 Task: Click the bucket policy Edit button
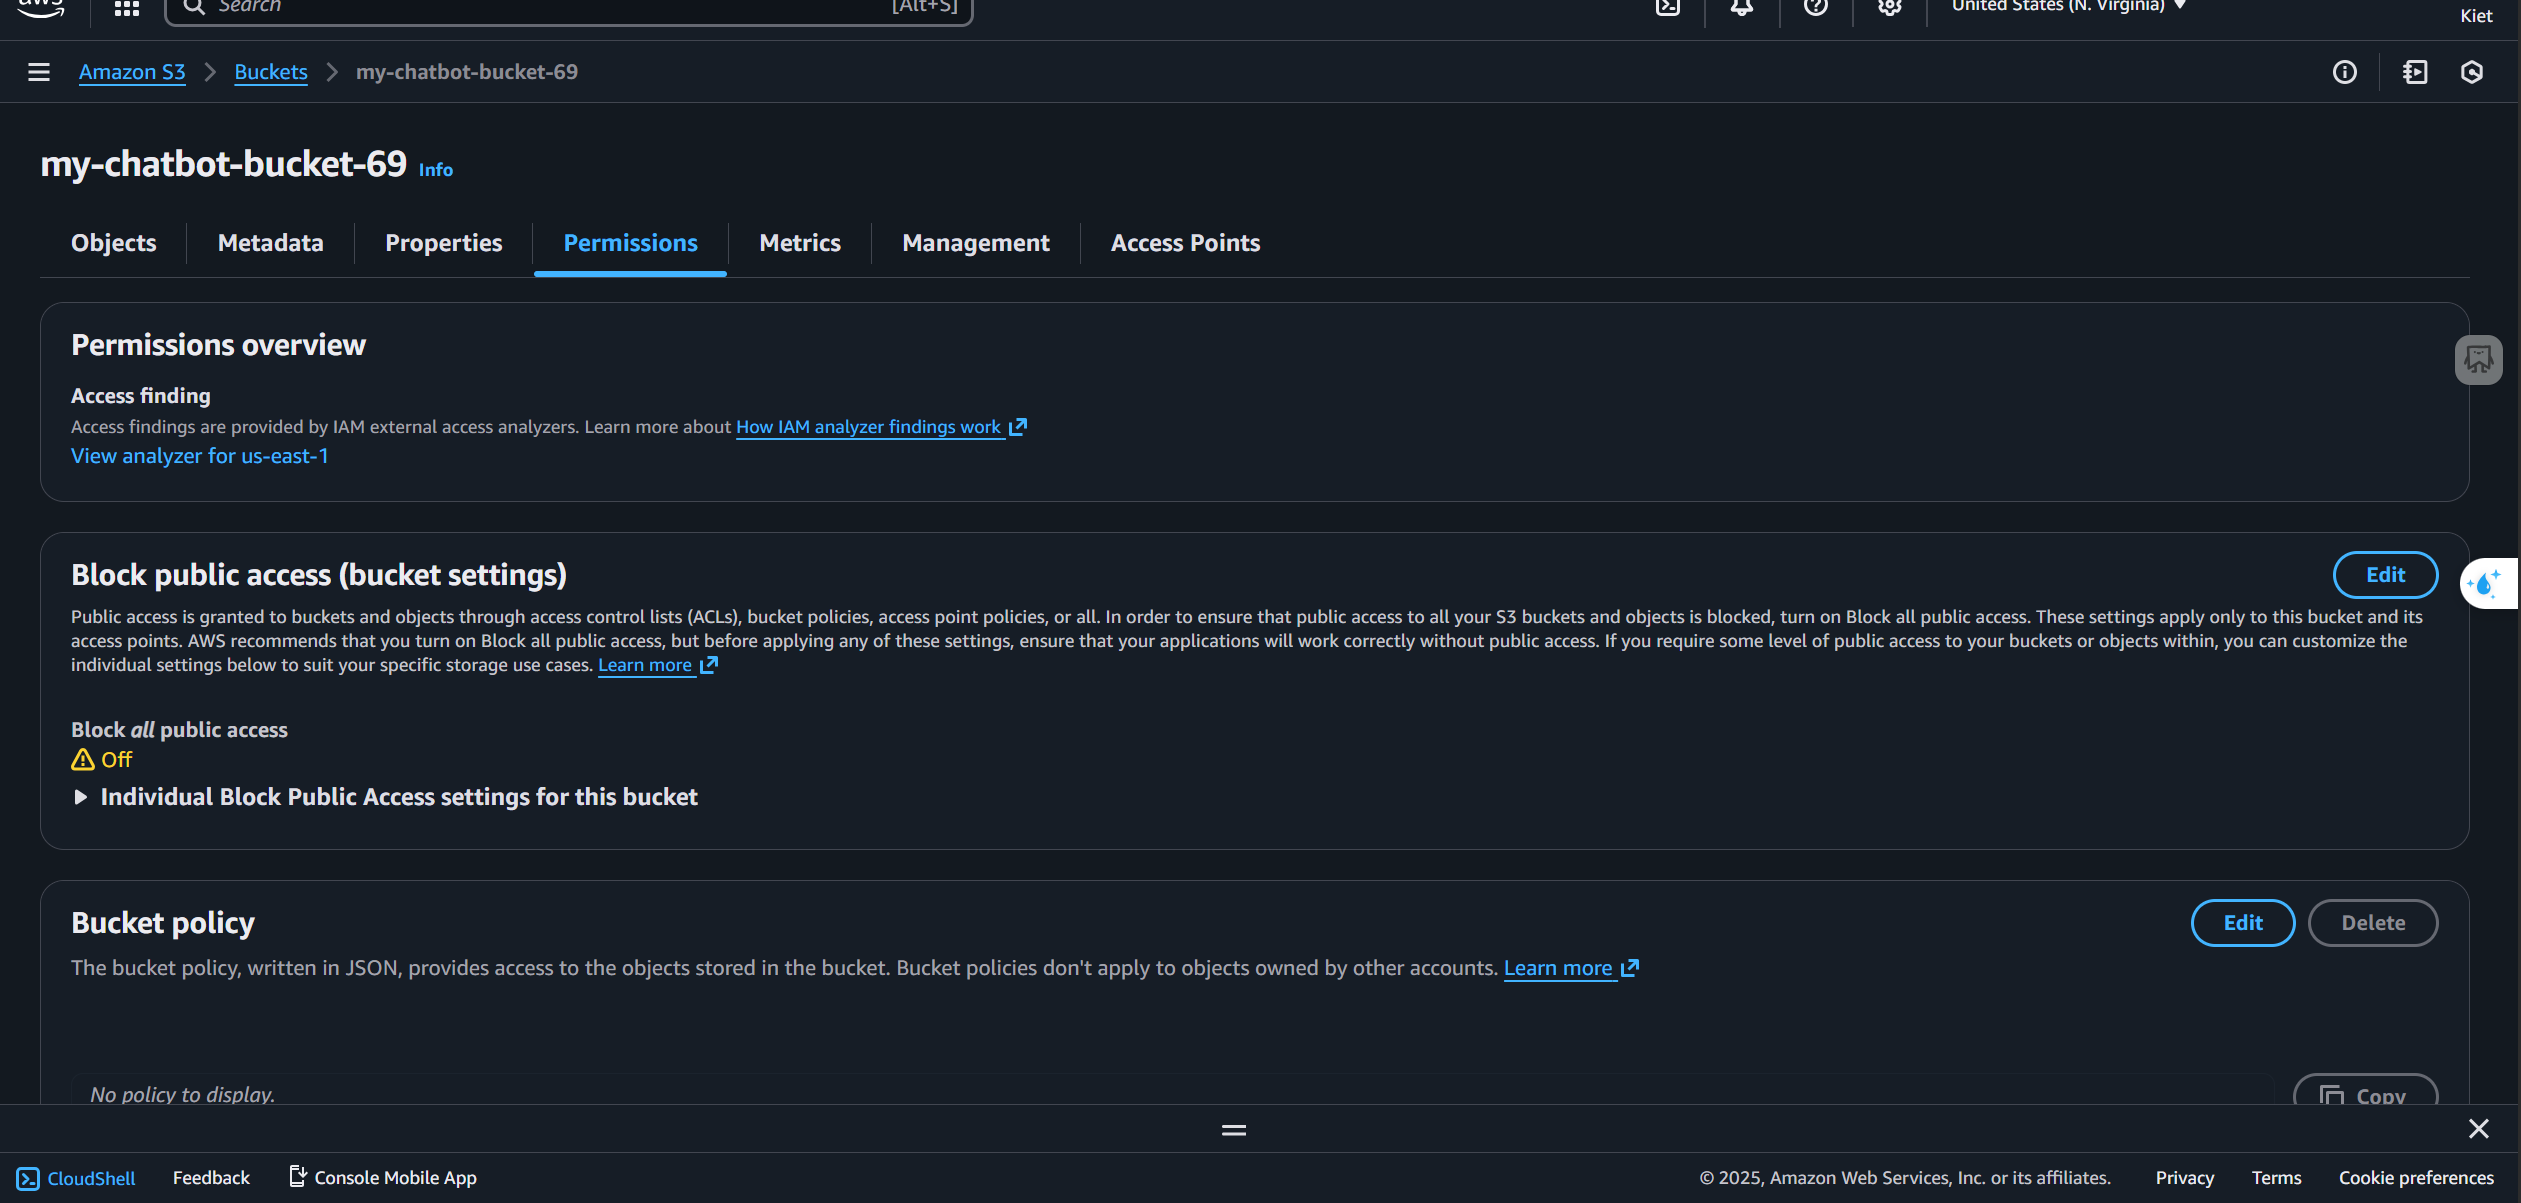2242,923
